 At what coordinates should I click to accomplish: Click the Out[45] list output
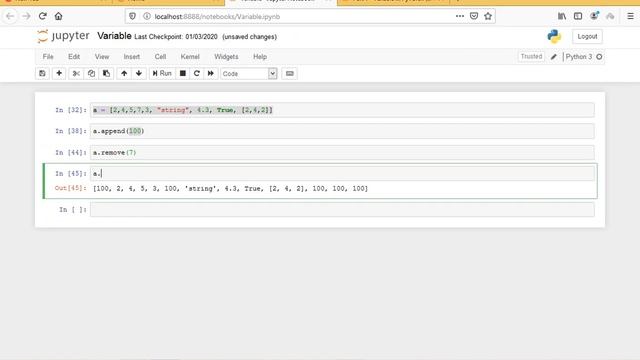(231, 189)
